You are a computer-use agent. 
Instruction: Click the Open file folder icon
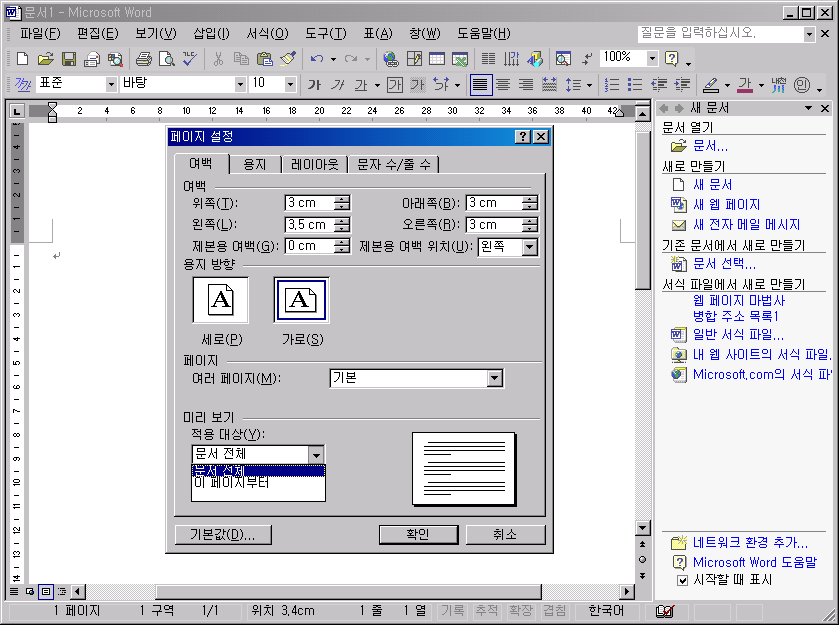[x=45, y=59]
